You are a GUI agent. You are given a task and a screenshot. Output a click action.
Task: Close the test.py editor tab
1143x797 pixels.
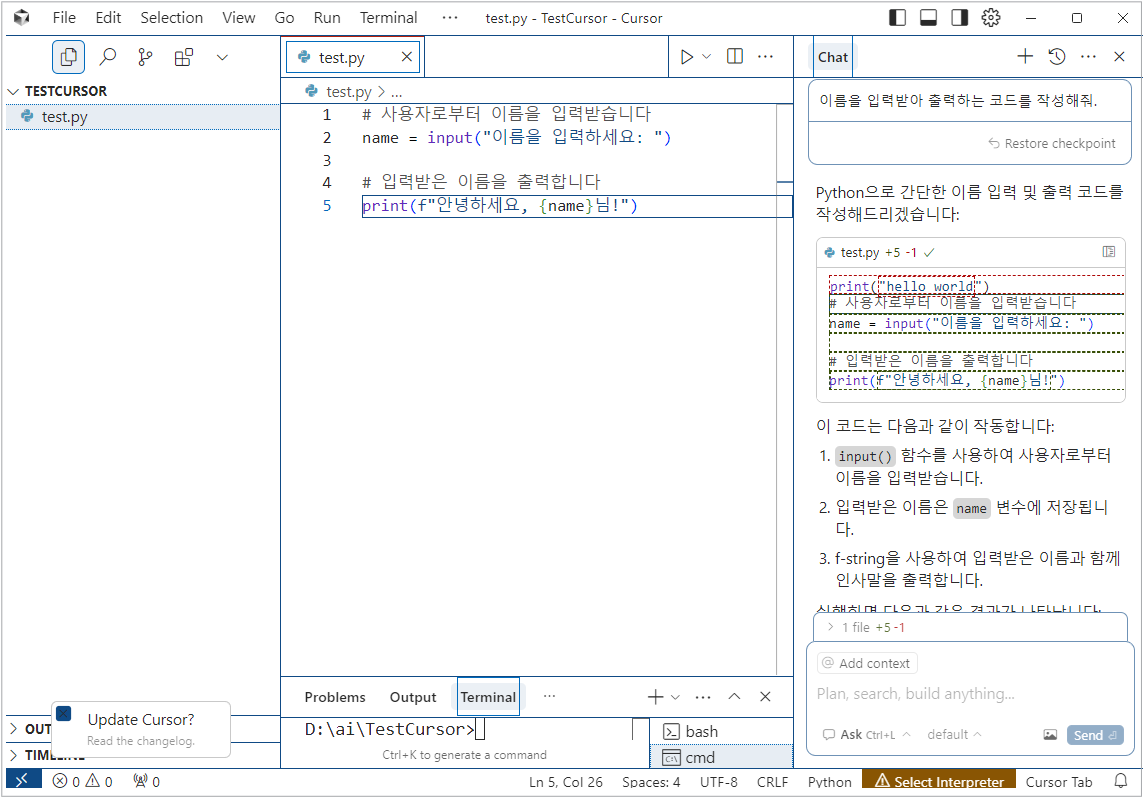coord(407,56)
